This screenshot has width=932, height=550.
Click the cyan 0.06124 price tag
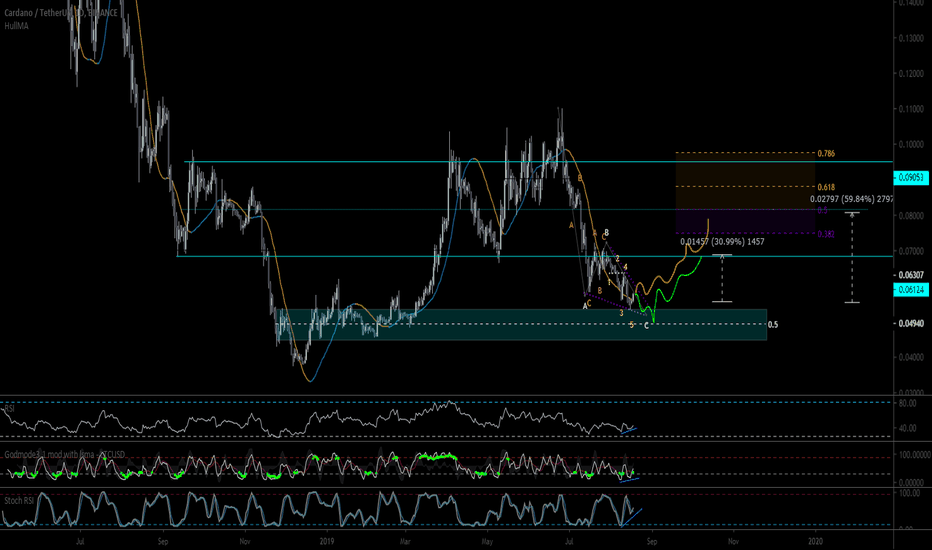click(911, 290)
